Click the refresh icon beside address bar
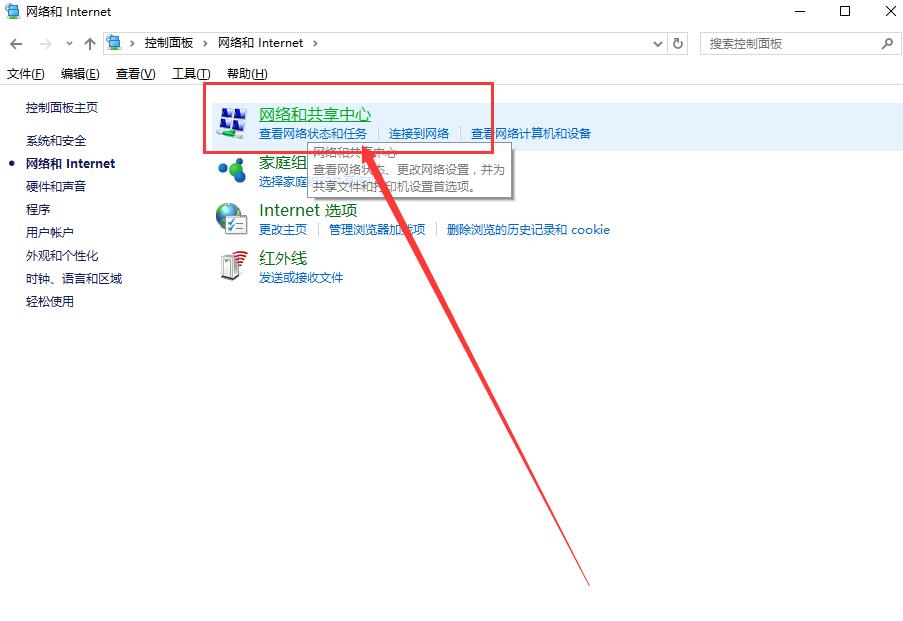The height and width of the screenshot is (621, 903). (679, 43)
